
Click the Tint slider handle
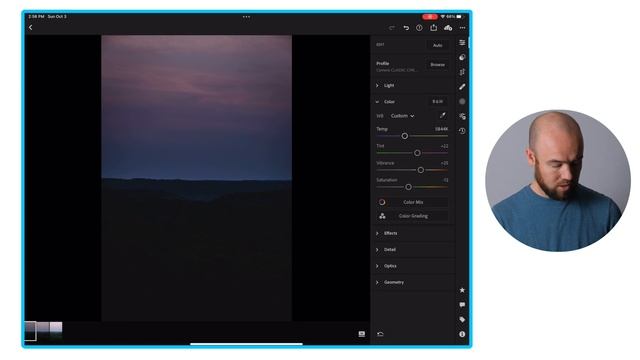[417, 153]
